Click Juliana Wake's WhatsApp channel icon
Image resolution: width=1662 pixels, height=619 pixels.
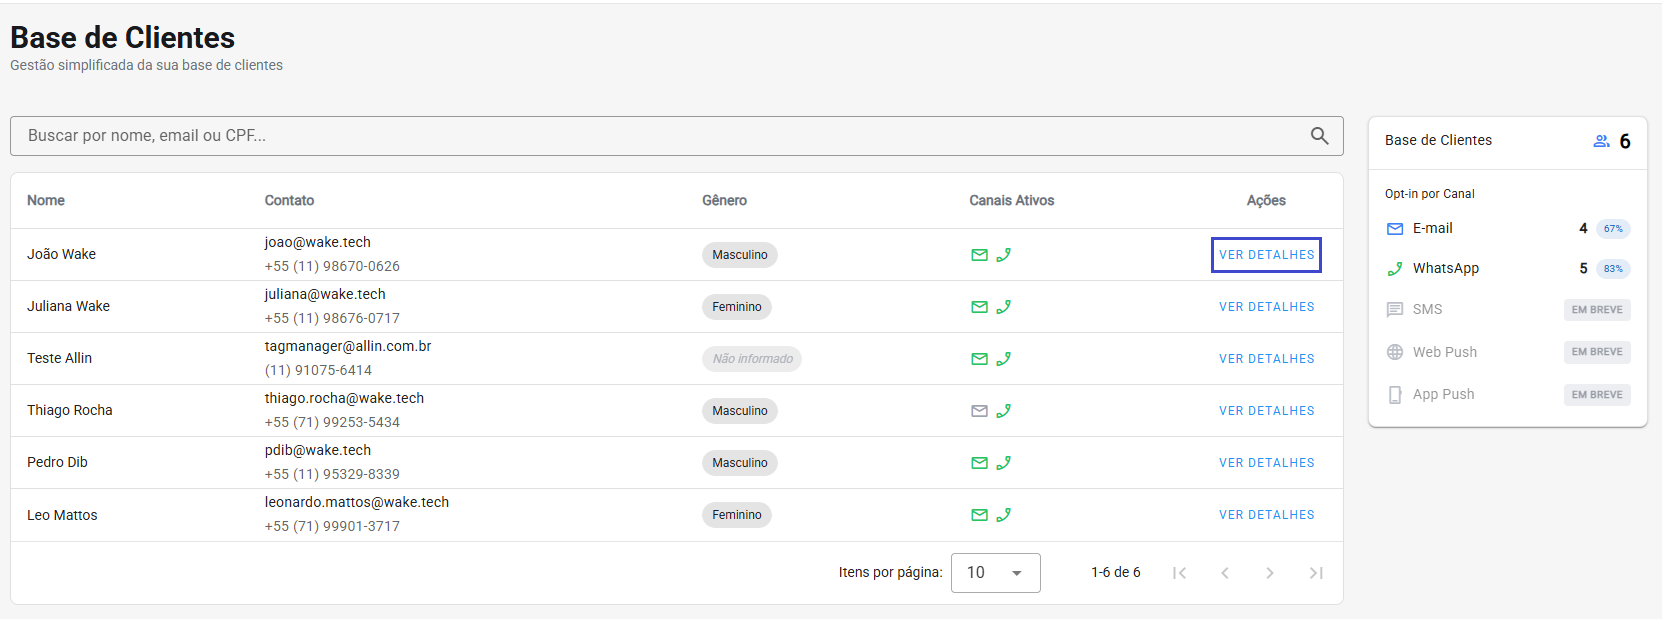click(1004, 307)
